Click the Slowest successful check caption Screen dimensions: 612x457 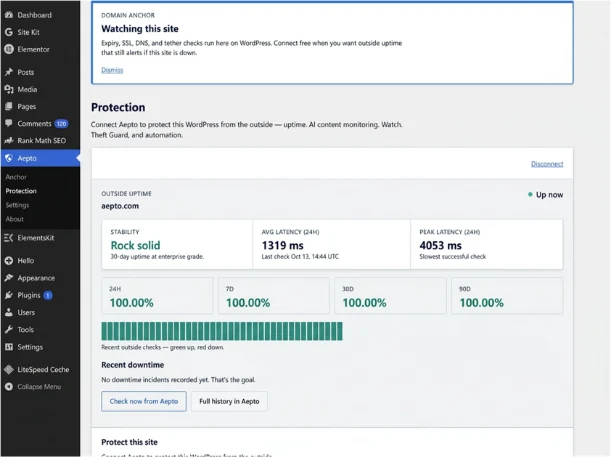(452, 256)
